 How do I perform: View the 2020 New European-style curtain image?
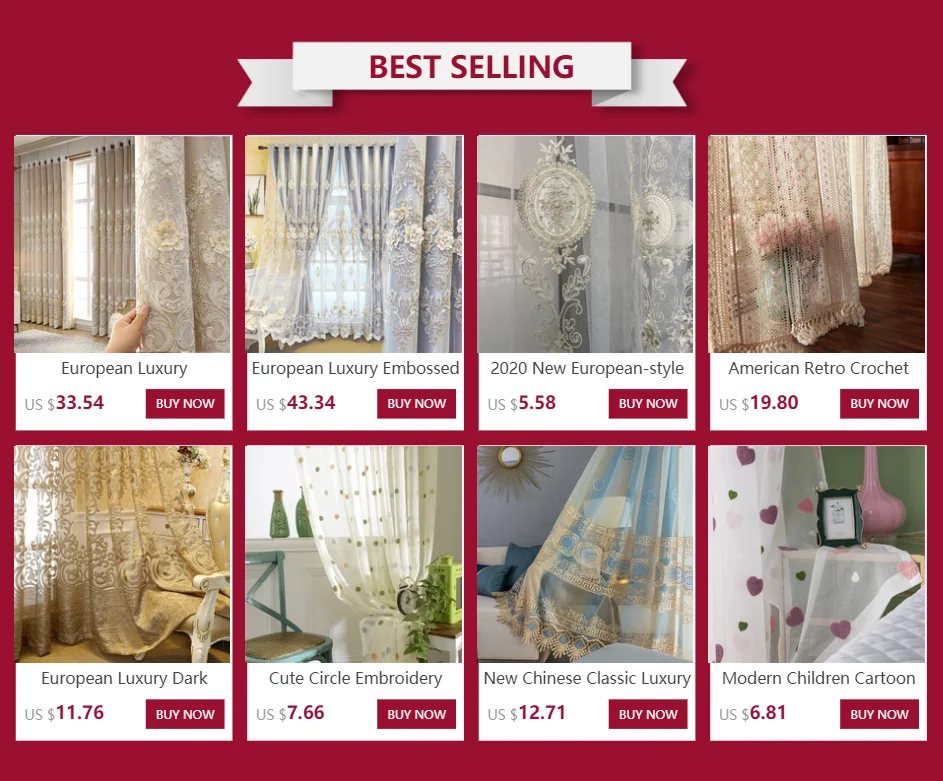tap(586, 244)
